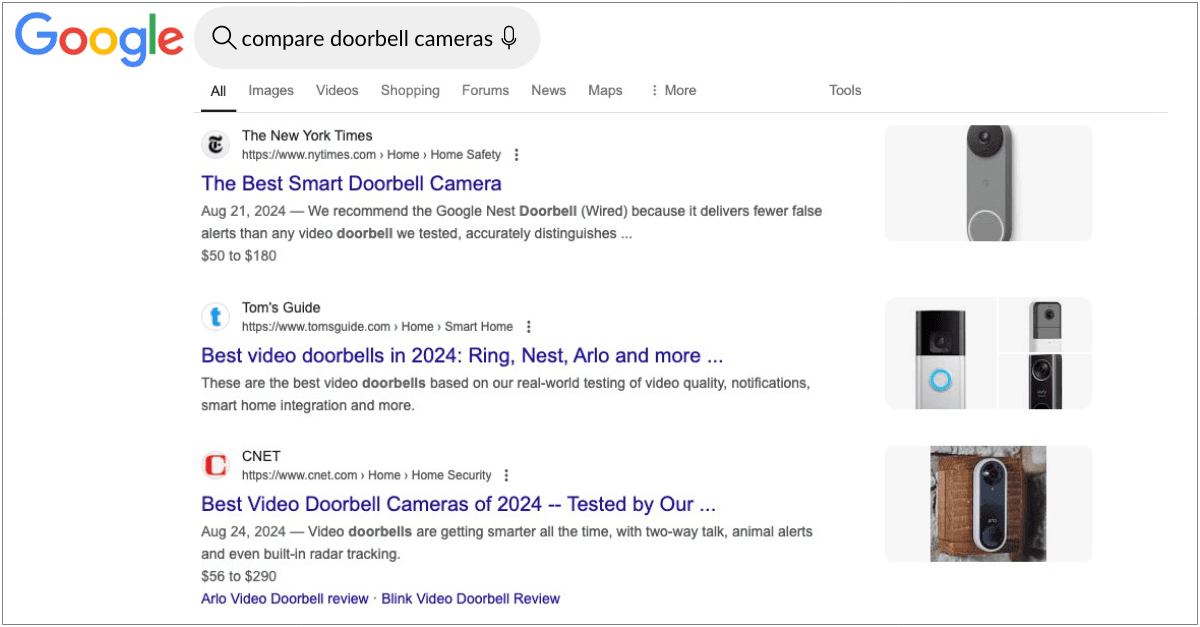Open the Blink Video Doorbell Review link

point(470,598)
